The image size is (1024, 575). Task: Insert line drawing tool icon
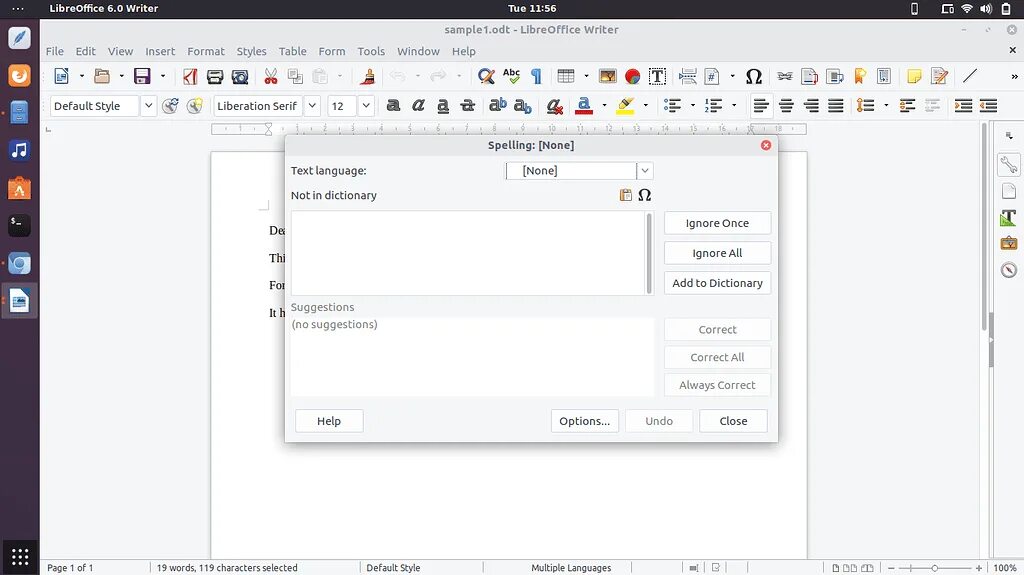970,76
